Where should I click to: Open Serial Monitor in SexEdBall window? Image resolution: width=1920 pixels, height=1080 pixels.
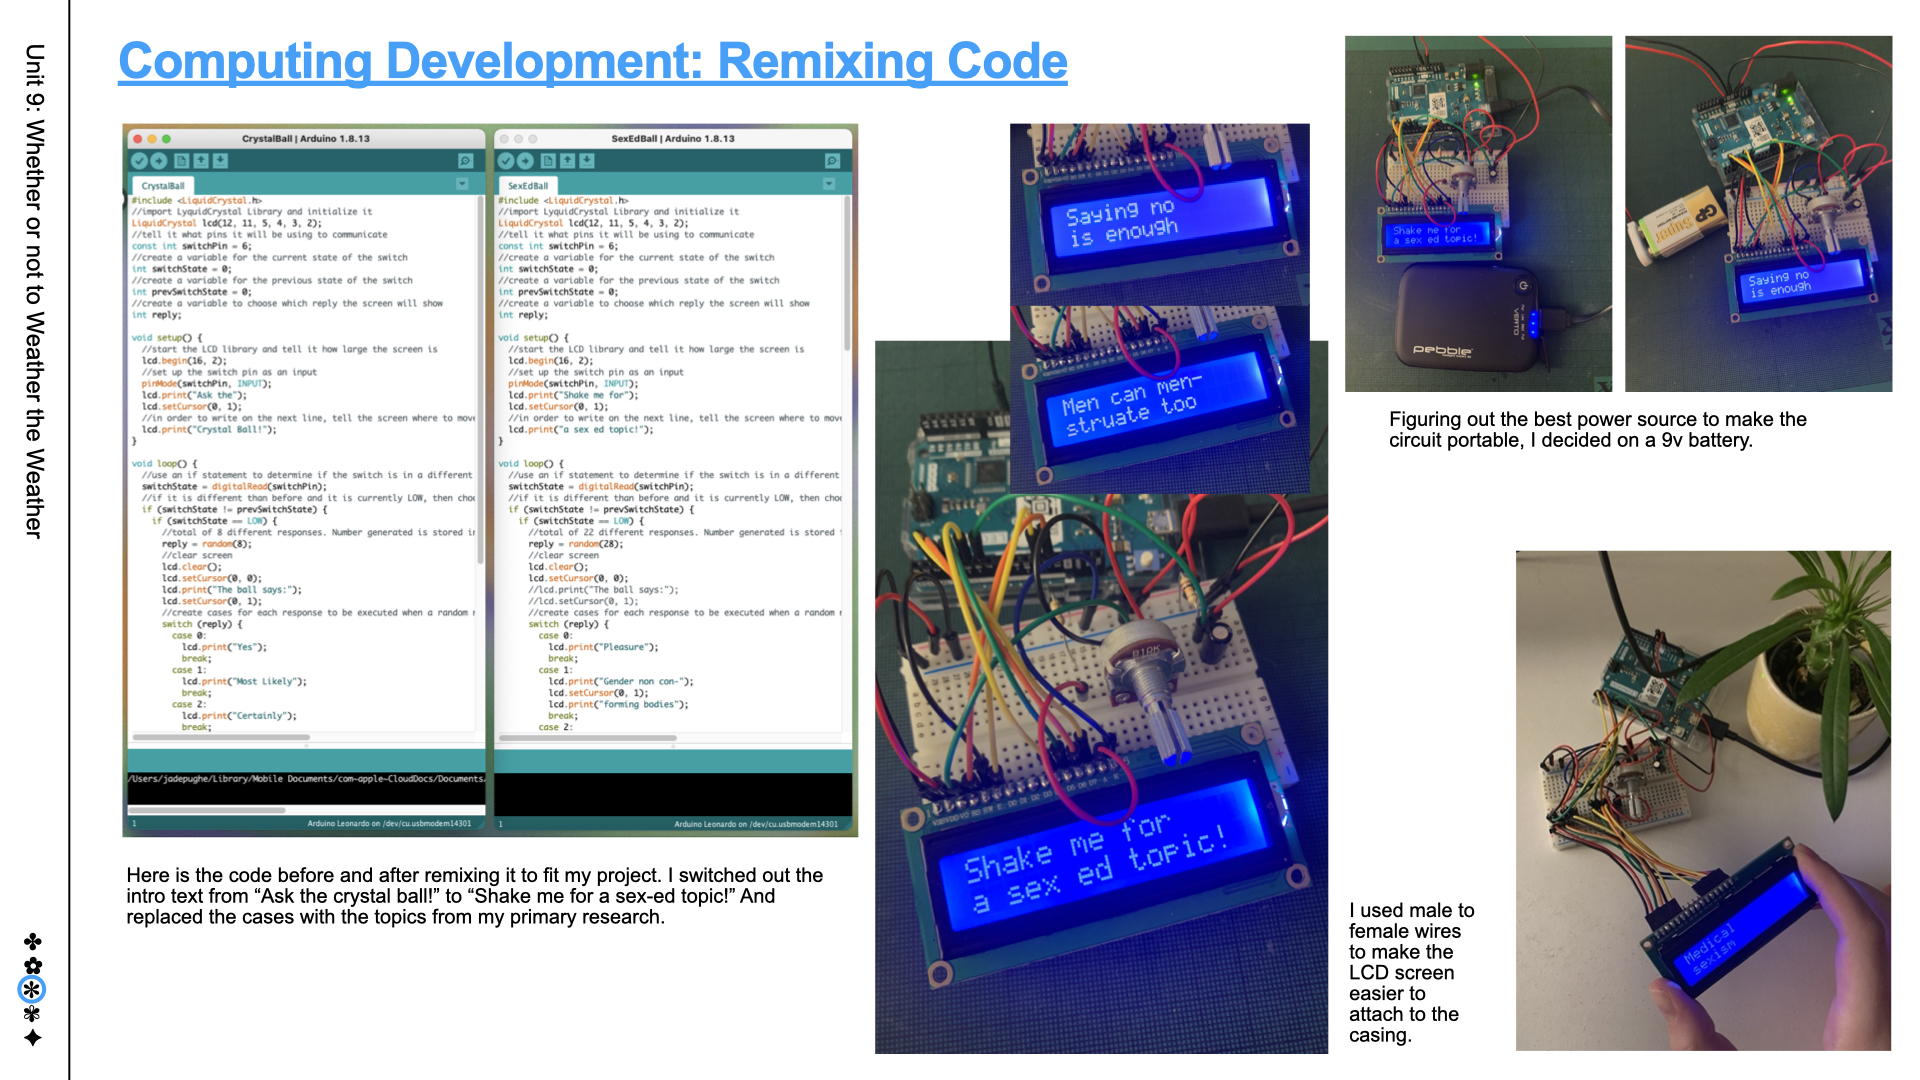click(832, 161)
